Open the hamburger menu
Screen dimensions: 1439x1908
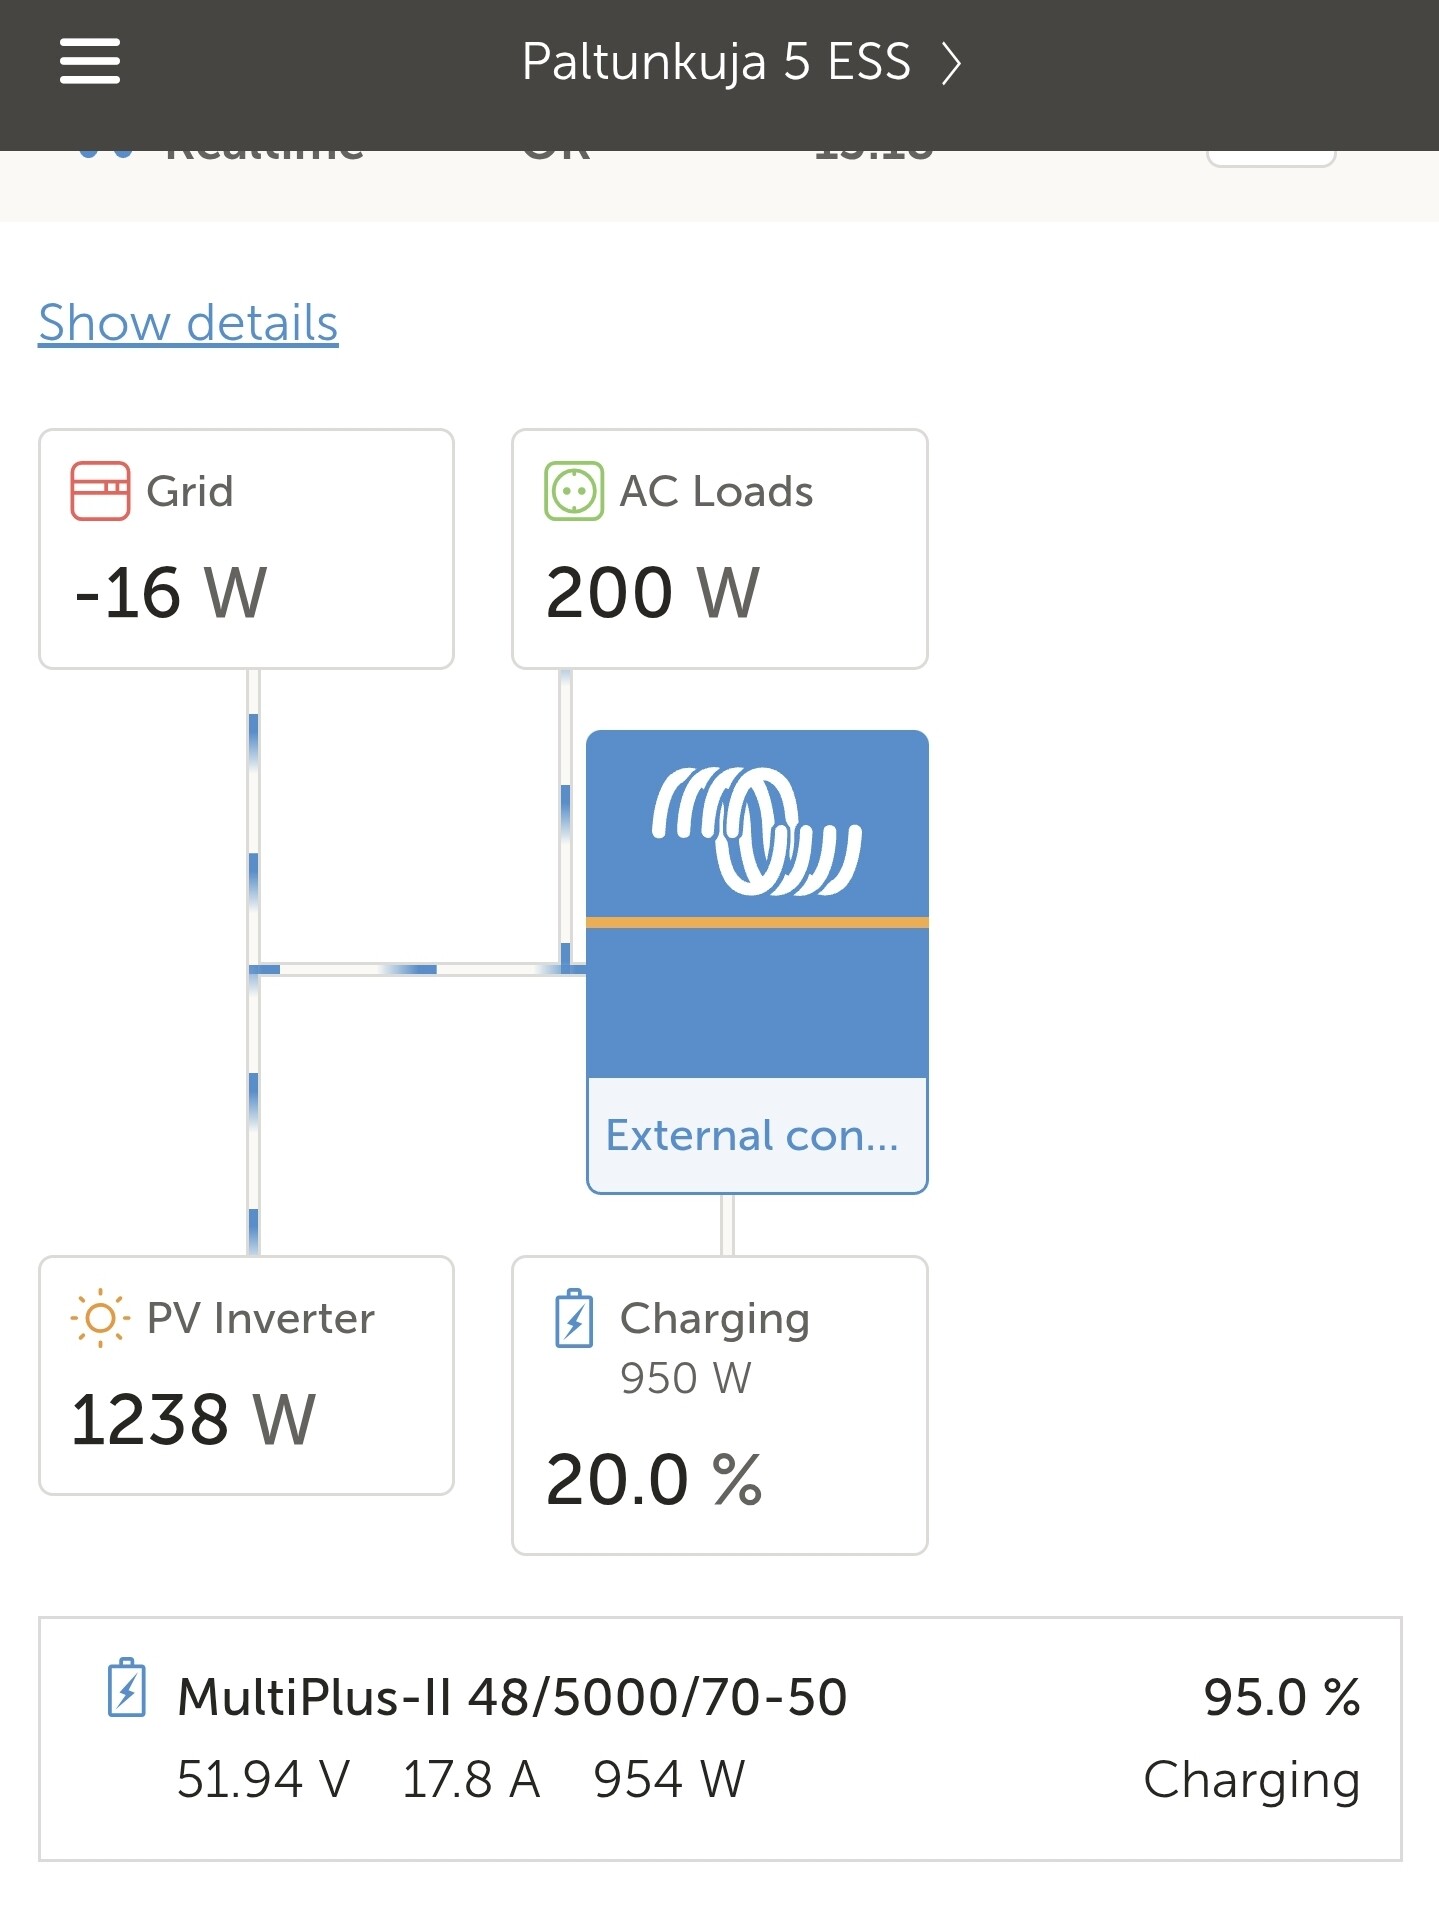(x=89, y=62)
